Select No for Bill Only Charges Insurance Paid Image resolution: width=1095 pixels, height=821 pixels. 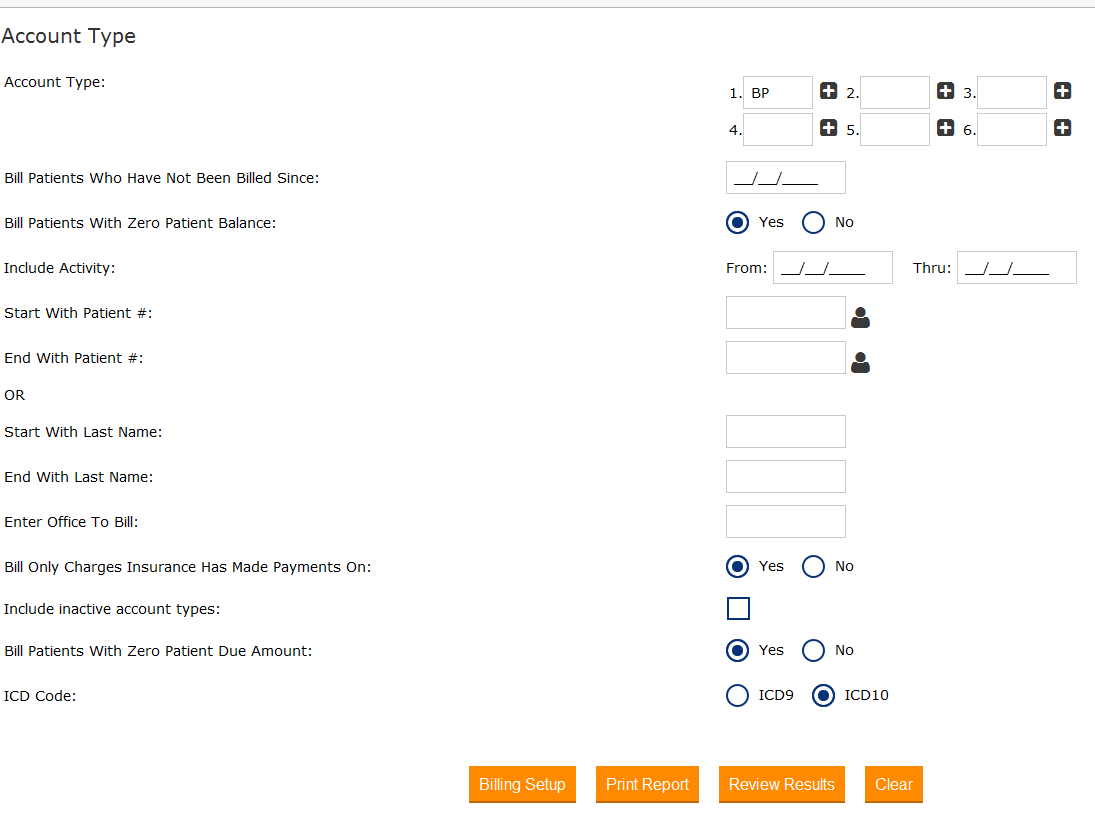coord(814,567)
